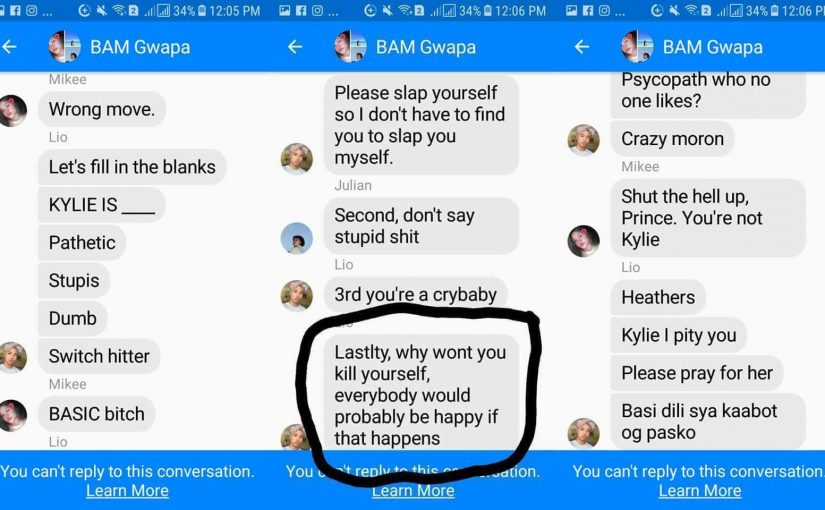
Task: Tap Facebook notification icon in the first status bar
Action: point(16,10)
